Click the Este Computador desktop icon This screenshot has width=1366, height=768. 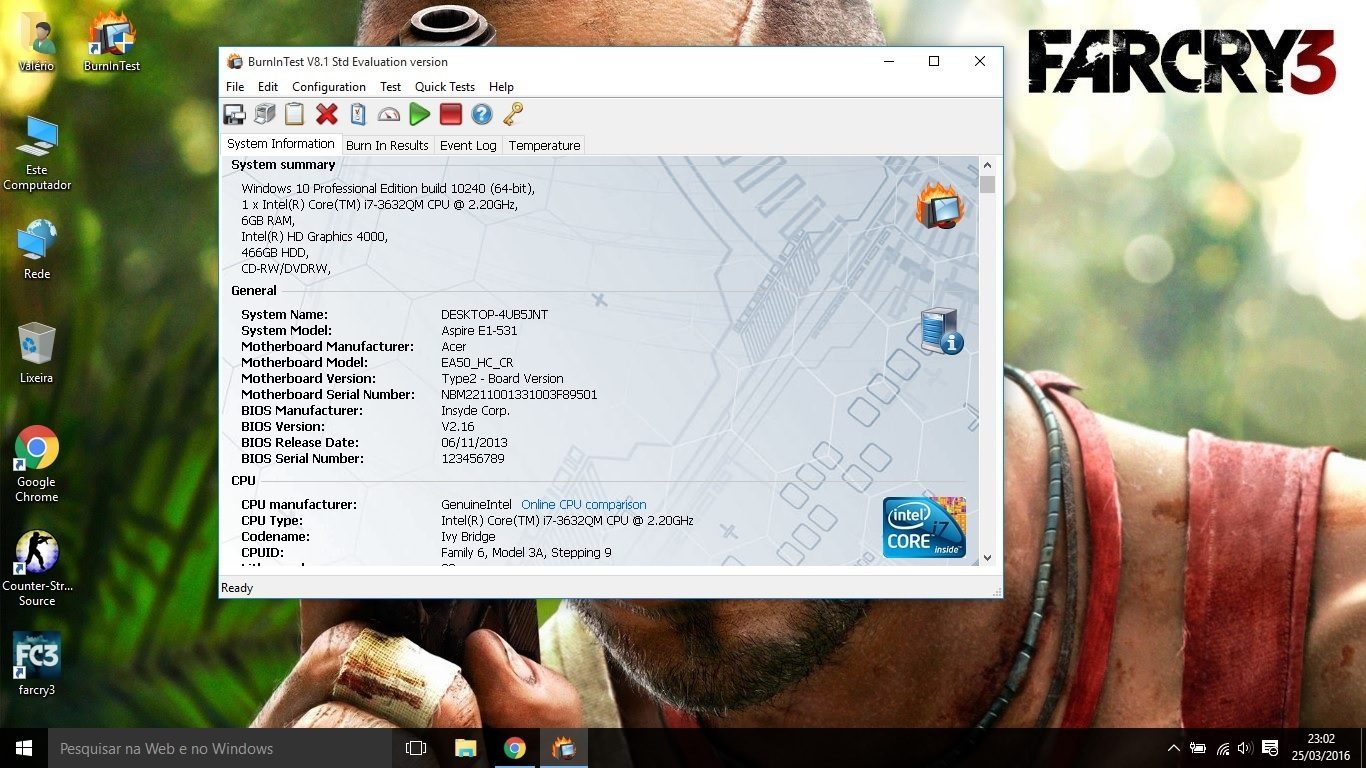coord(37,153)
